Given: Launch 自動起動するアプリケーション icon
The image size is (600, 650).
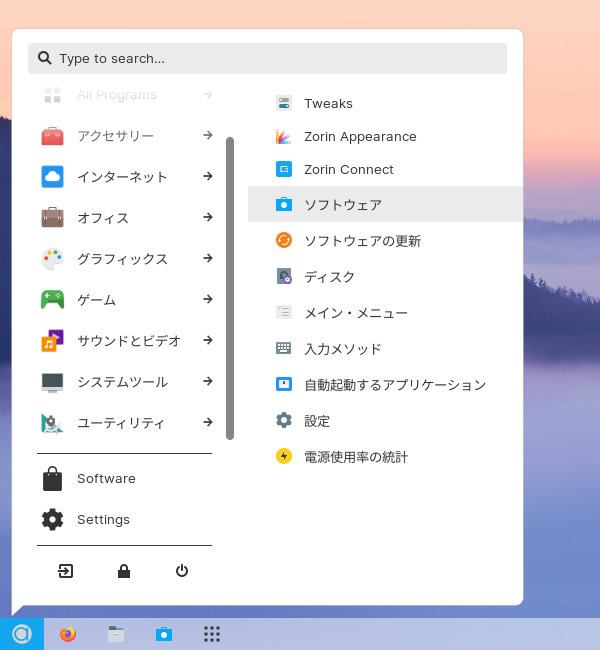Looking at the screenshot, I should click(284, 384).
